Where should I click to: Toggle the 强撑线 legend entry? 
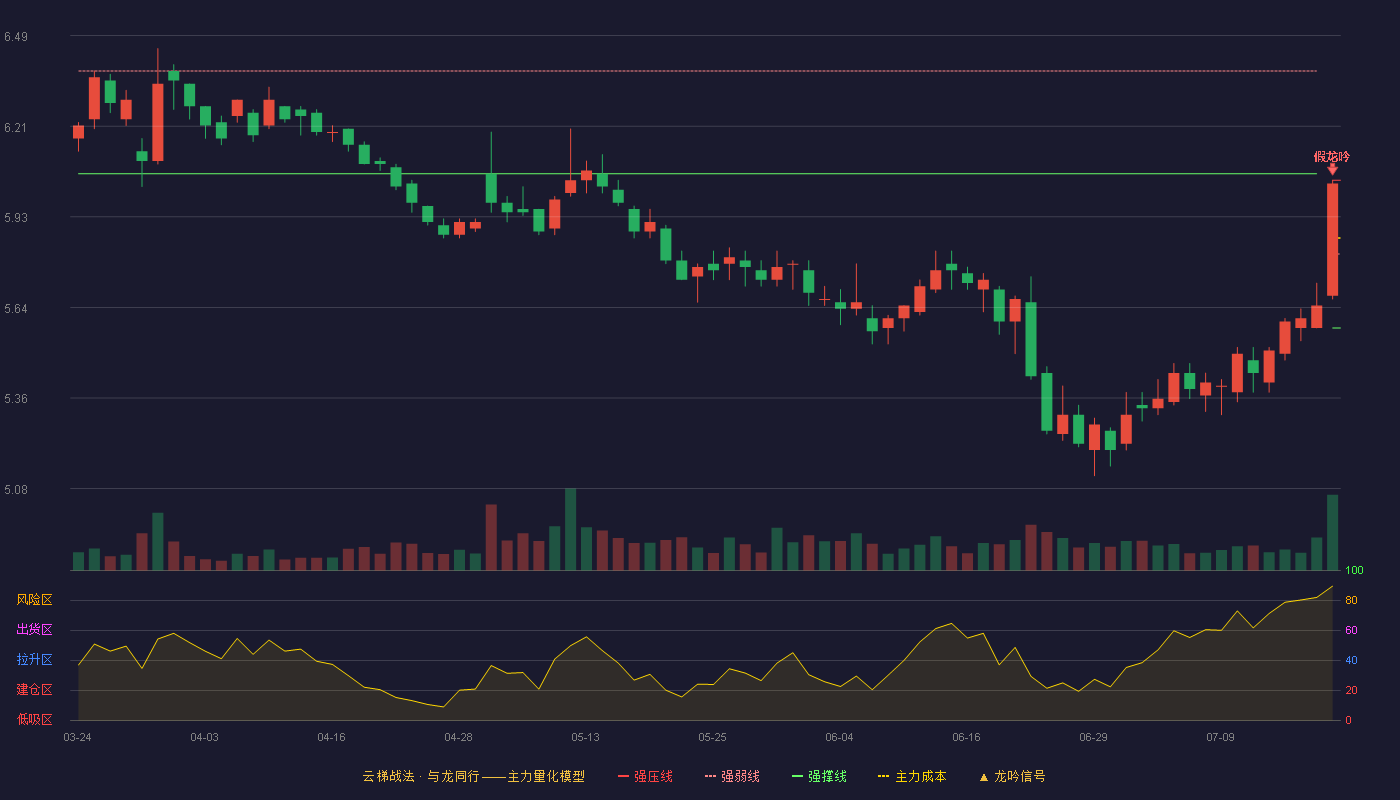819,776
